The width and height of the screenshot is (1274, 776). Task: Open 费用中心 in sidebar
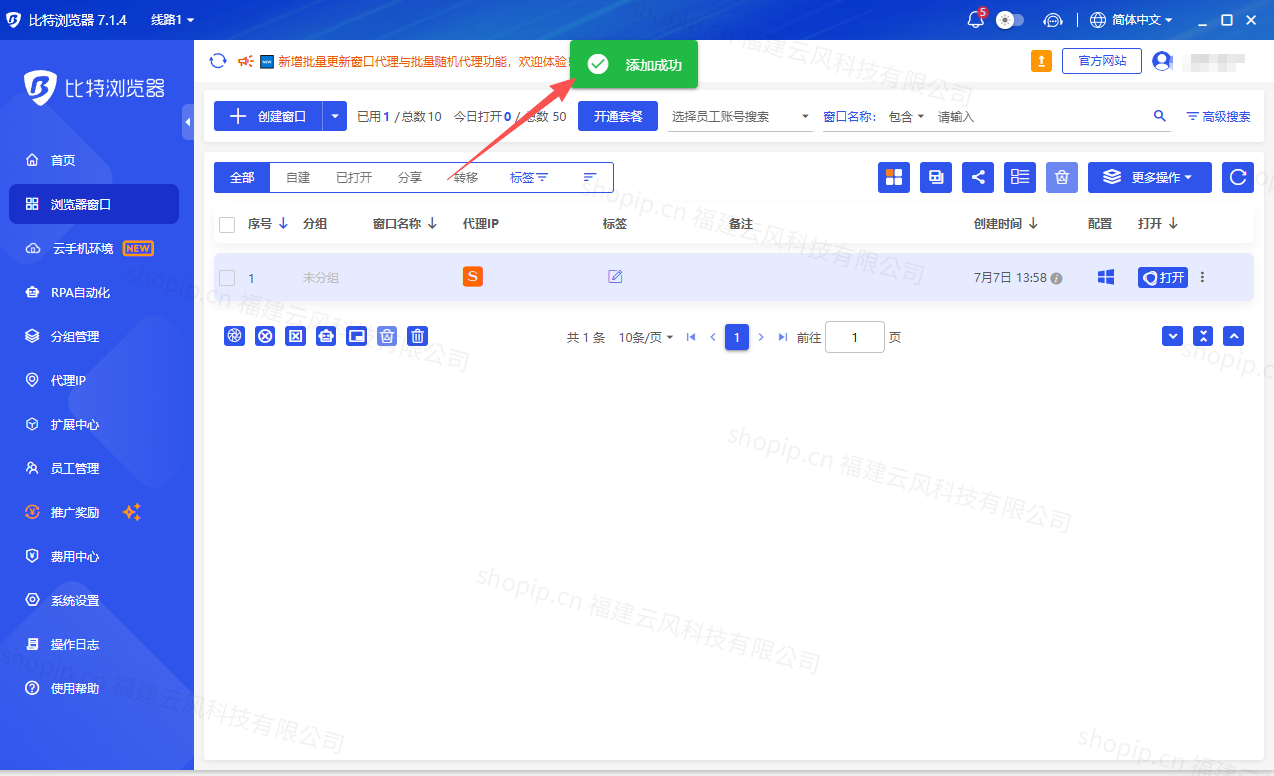click(94, 556)
